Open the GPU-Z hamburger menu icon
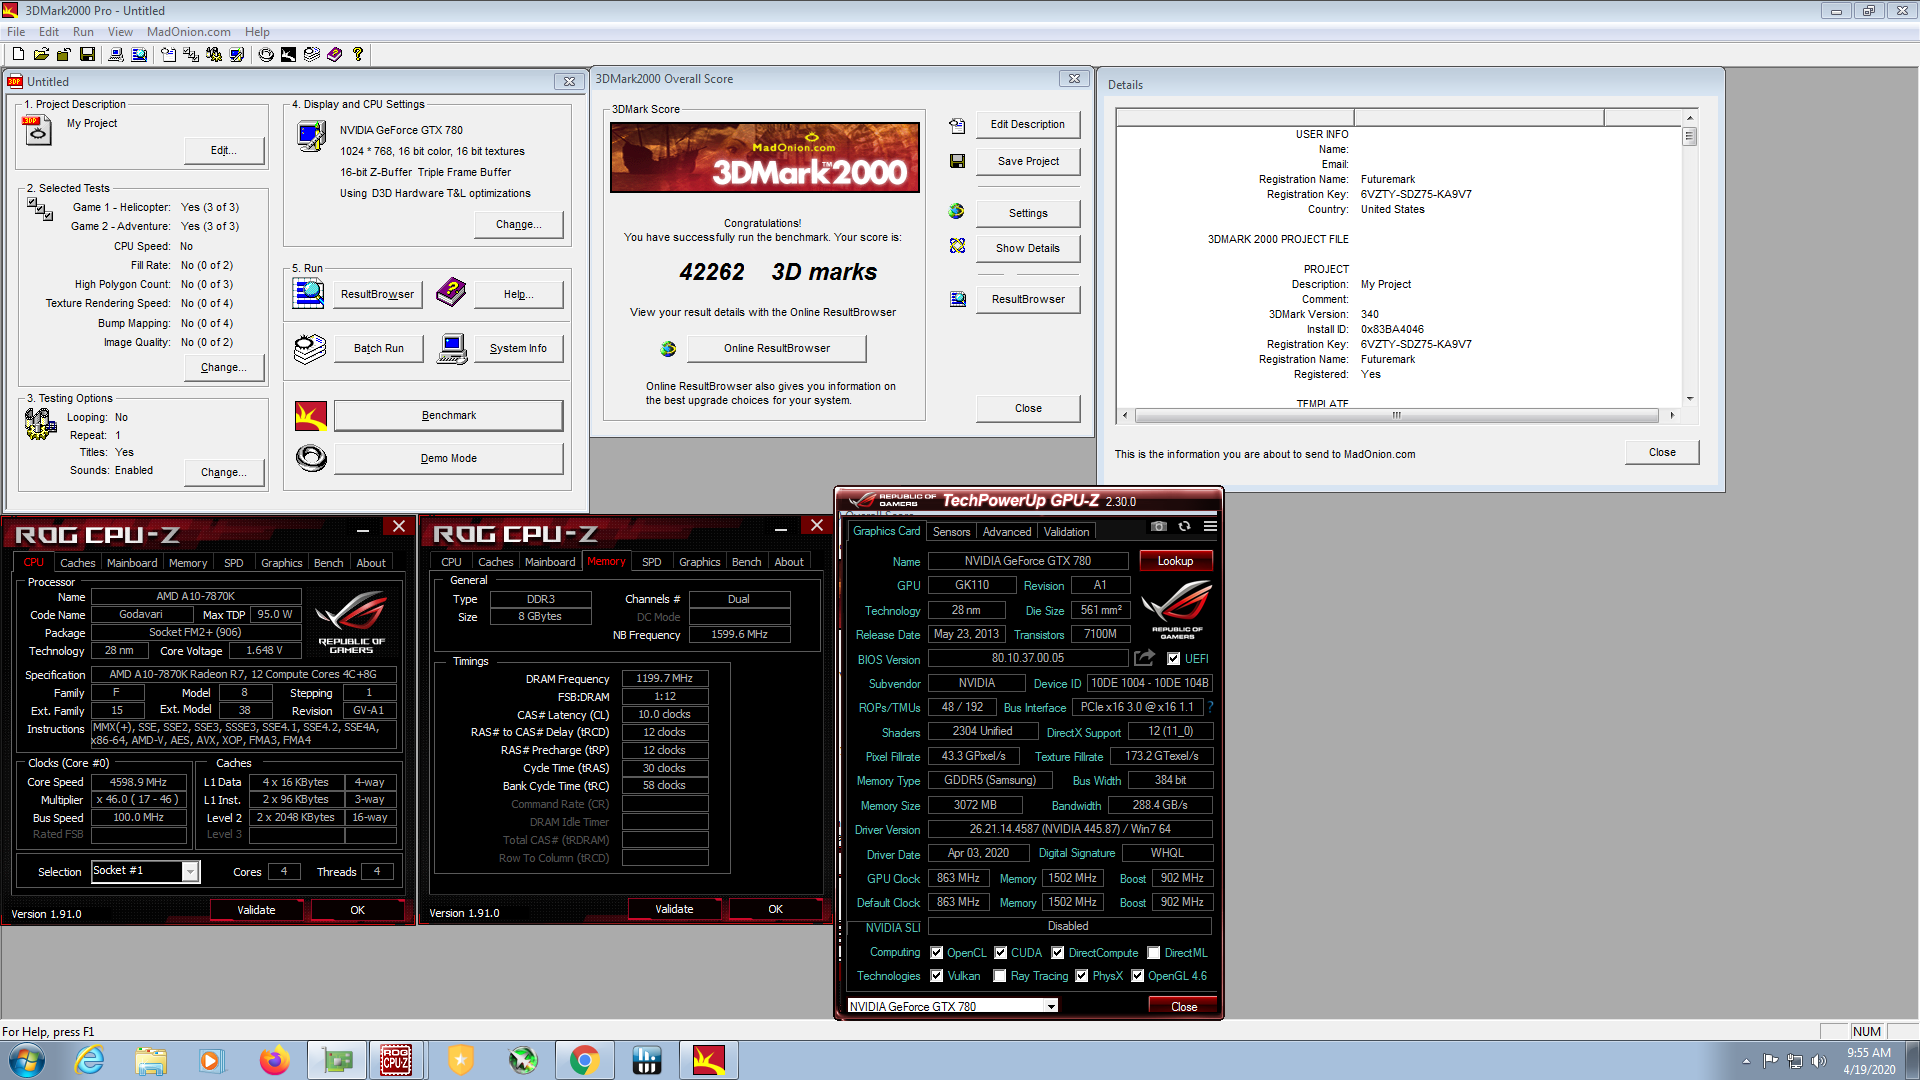Image resolution: width=1920 pixels, height=1080 pixels. coord(1210,526)
